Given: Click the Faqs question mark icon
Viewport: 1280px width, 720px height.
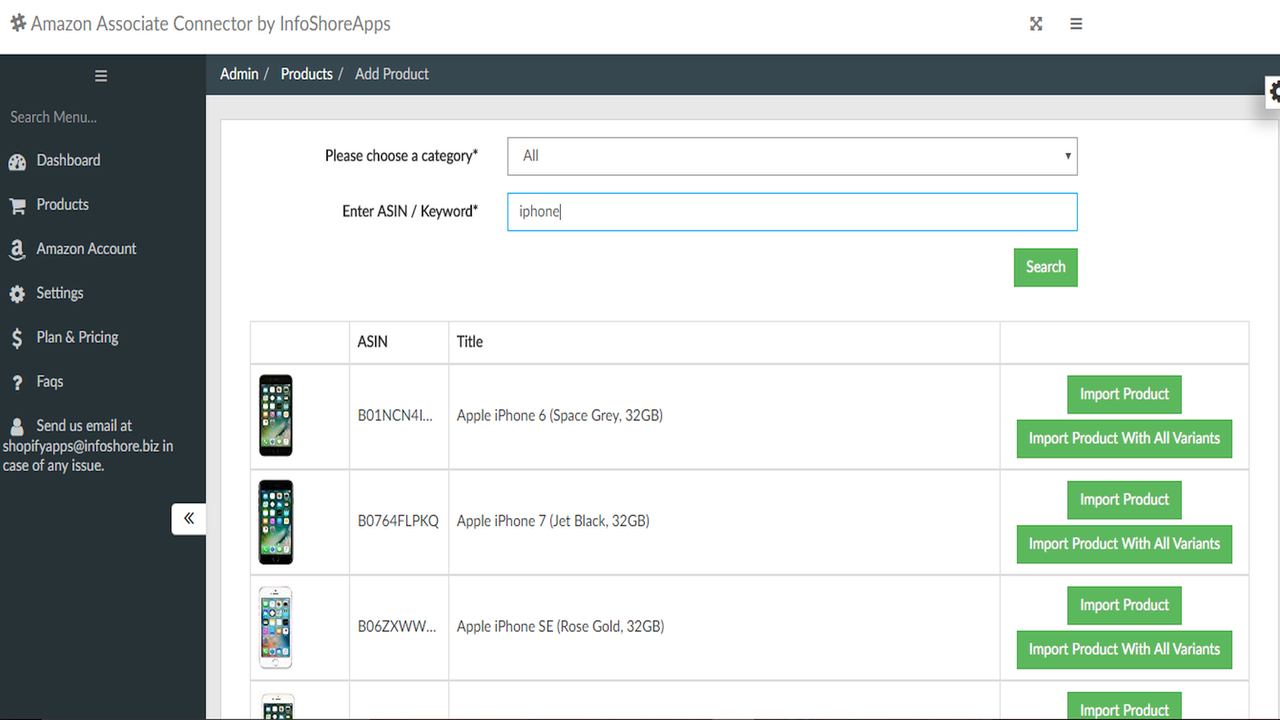Looking at the screenshot, I should coord(17,383).
